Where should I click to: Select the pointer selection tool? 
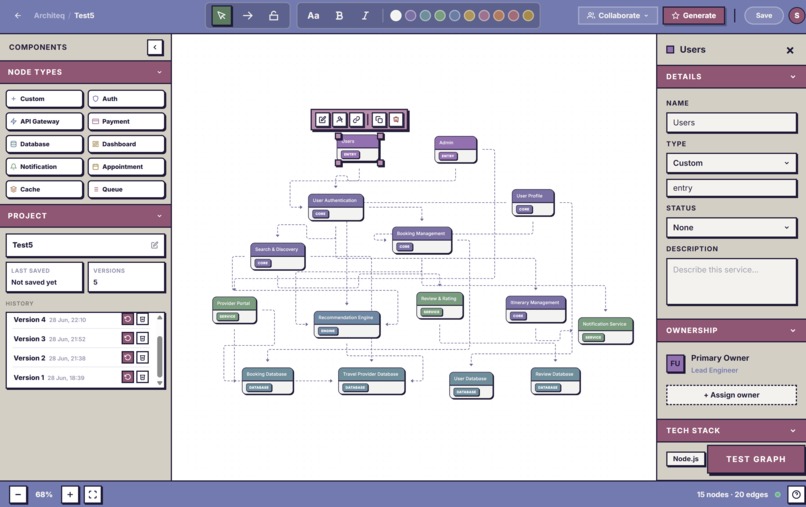tap(222, 15)
